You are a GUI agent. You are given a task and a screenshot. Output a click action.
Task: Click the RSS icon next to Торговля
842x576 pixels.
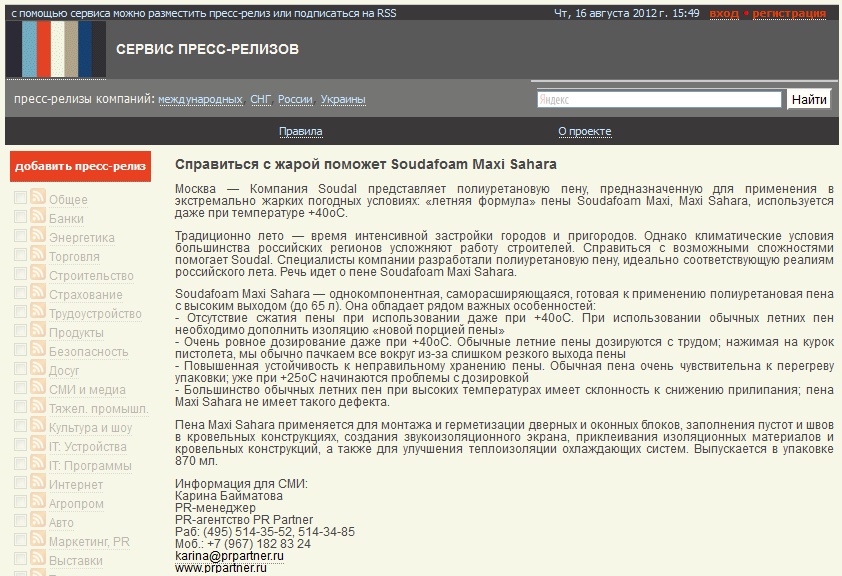(x=38, y=254)
